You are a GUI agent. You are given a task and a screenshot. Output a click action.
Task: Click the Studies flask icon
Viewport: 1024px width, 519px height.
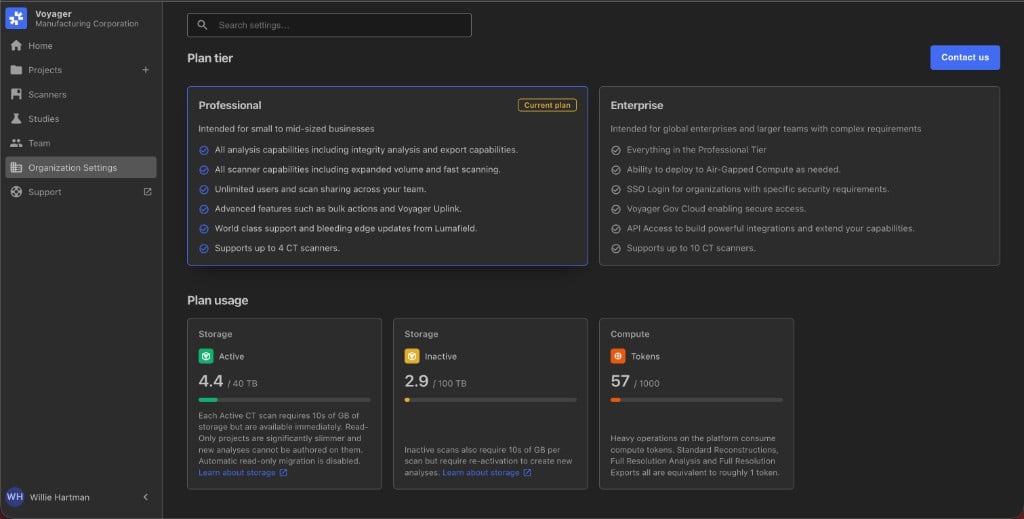coord(16,118)
